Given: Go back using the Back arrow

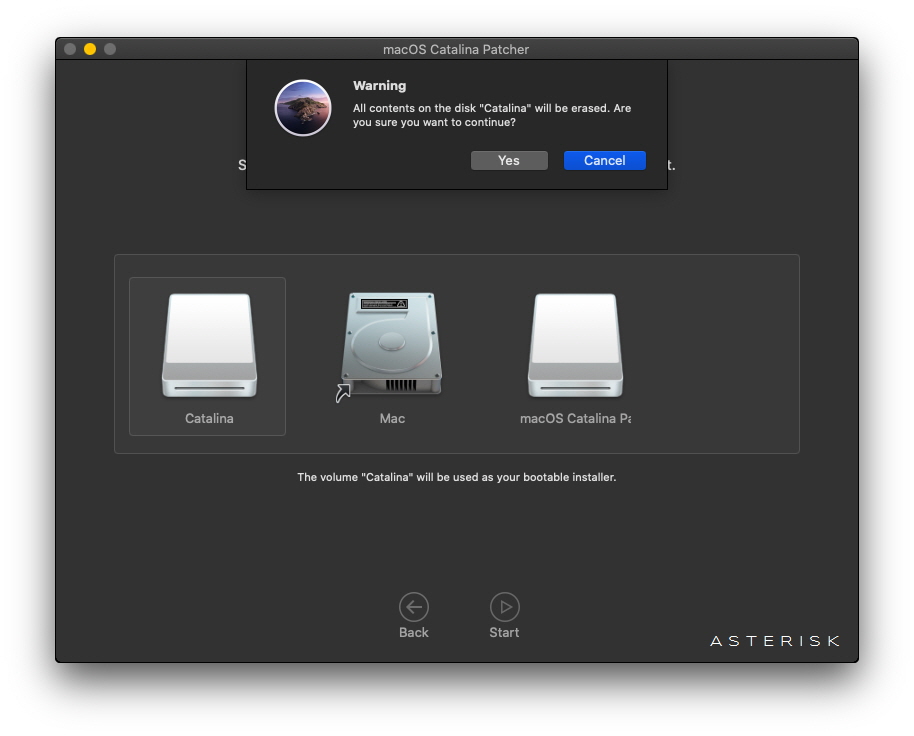Looking at the screenshot, I should point(414,607).
